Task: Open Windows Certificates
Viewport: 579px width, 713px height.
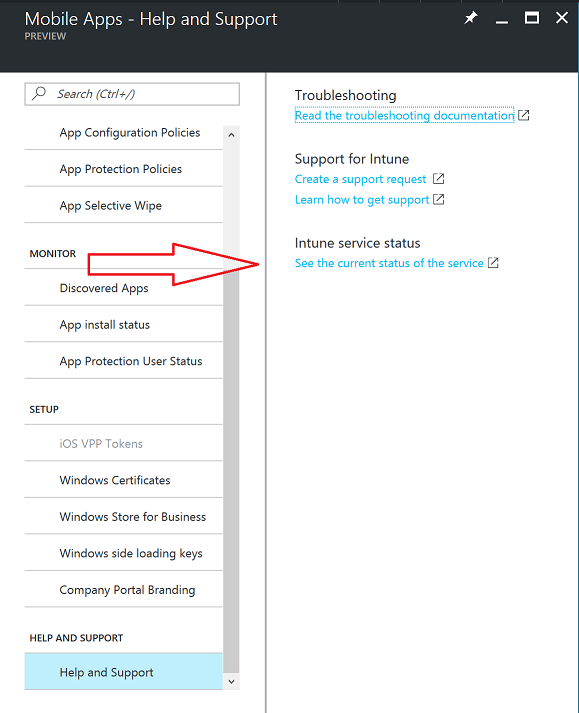Action: 123,480
